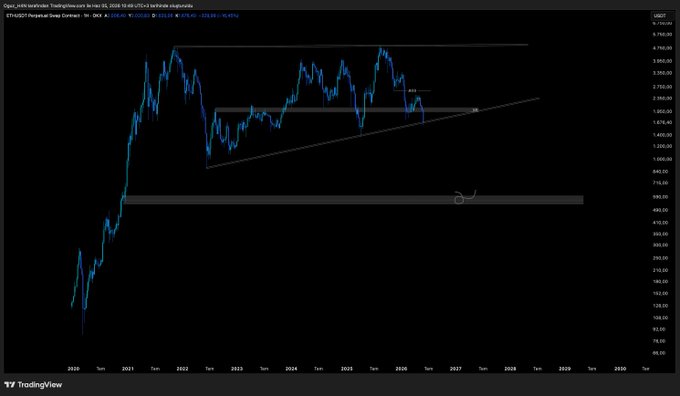Select the lower gray support zone rectangle

pos(354,200)
